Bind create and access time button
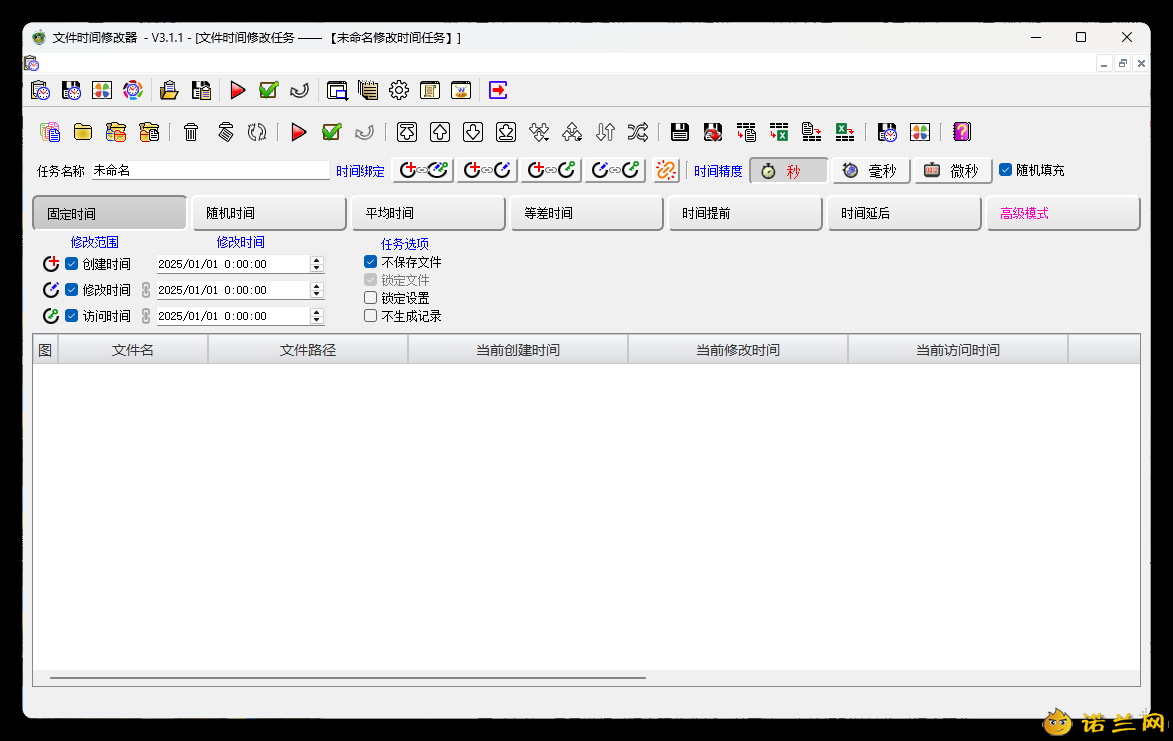The height and width of the screenshot is (741, 1173). [551, 170]
